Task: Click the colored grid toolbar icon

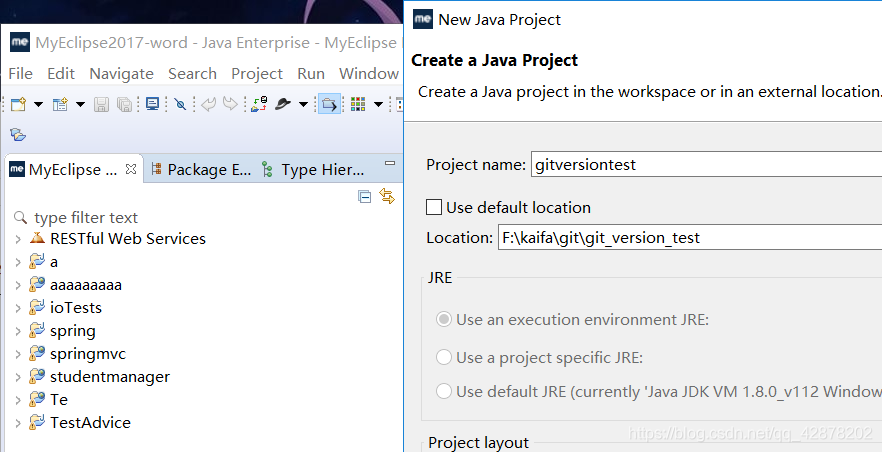Action: pos(358,104)
